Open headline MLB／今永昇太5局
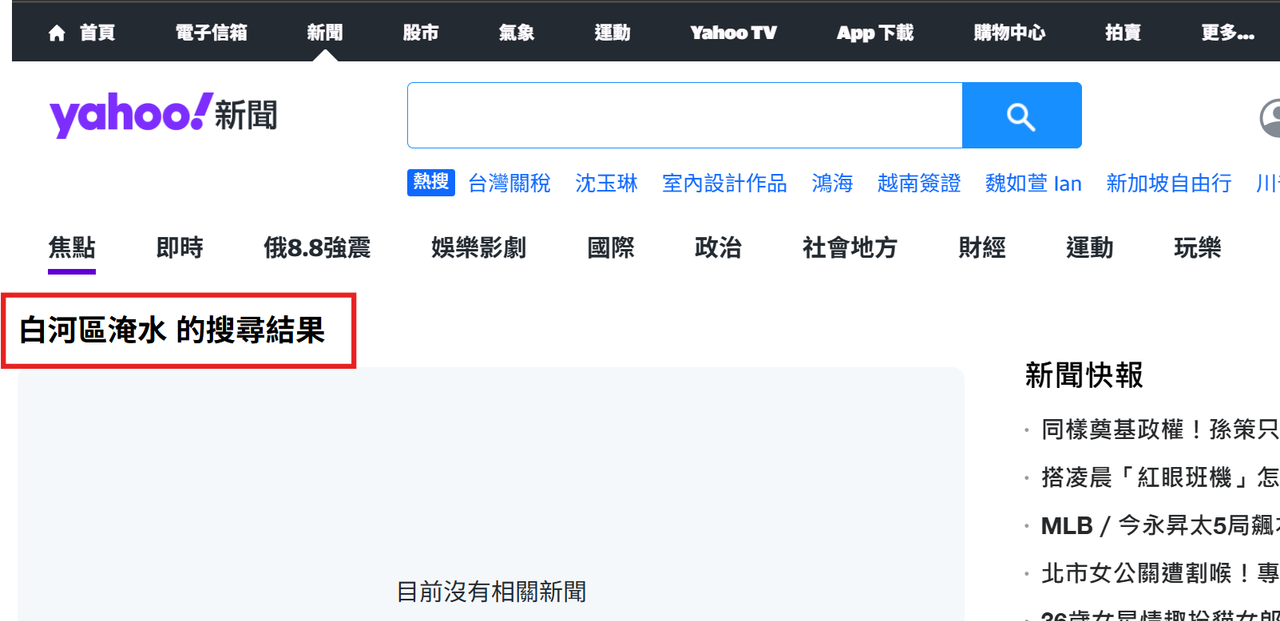The image size is (1280, 621). tap(1160, 526)
